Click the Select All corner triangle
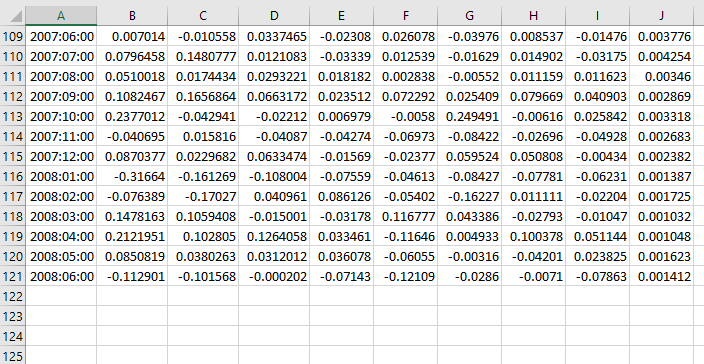The width and height of the screenshot is (704, 364). 16,17
